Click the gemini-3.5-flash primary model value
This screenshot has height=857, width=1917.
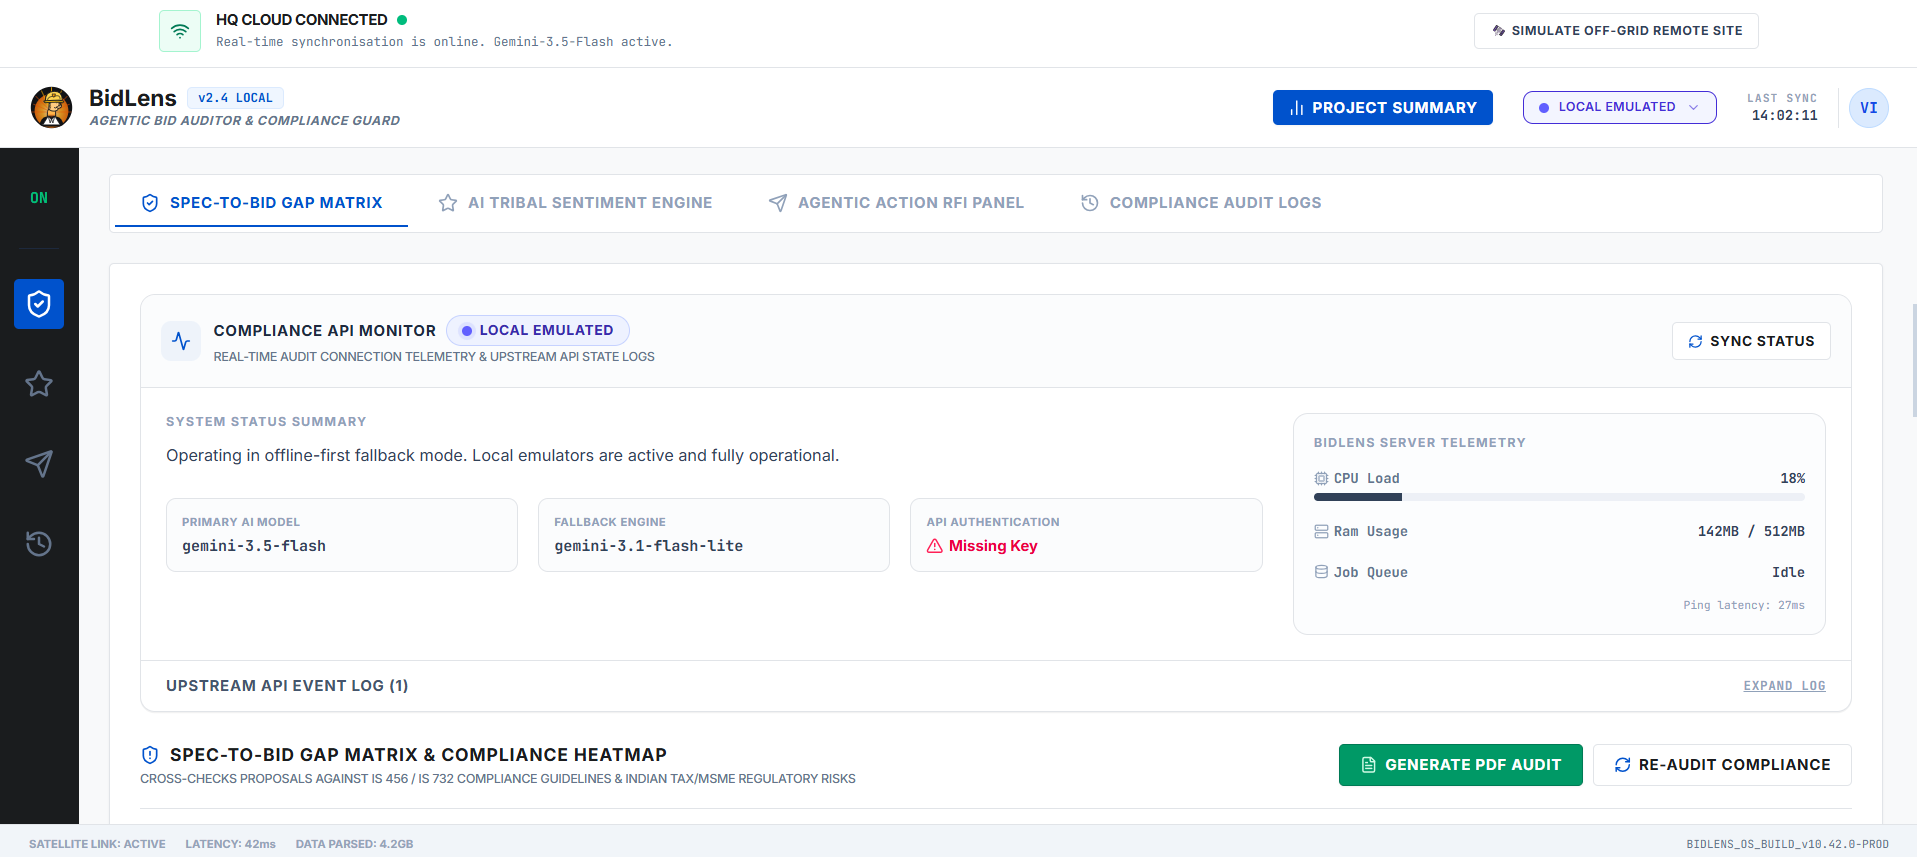pos(254,546)
